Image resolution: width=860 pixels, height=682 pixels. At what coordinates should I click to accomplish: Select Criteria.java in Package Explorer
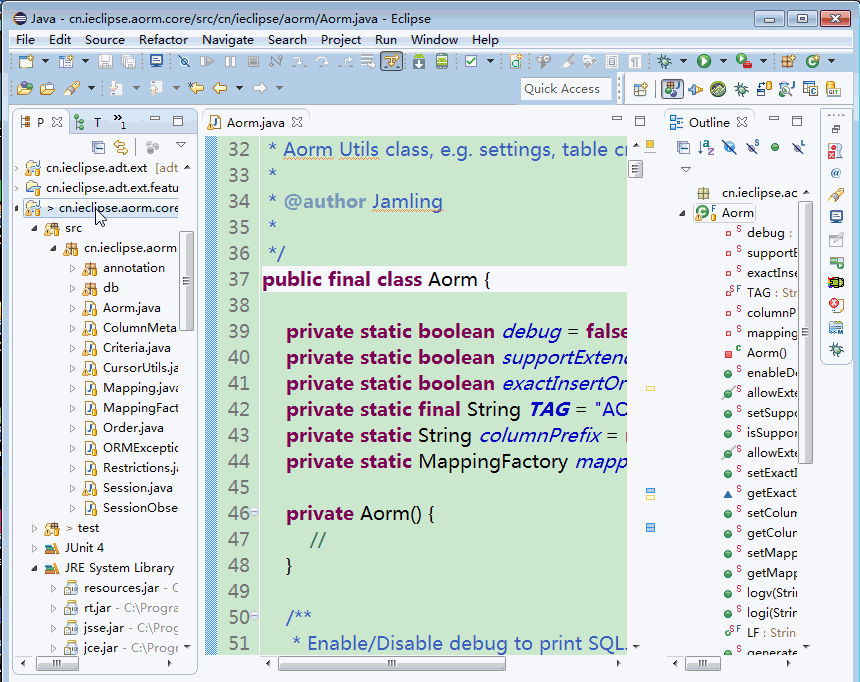click(137, 348)
